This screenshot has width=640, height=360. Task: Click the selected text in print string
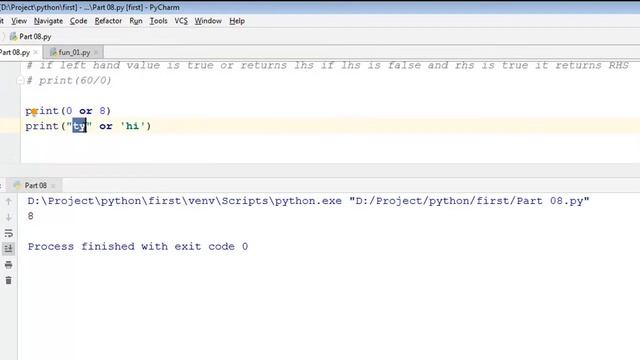(x=80, y=126)
